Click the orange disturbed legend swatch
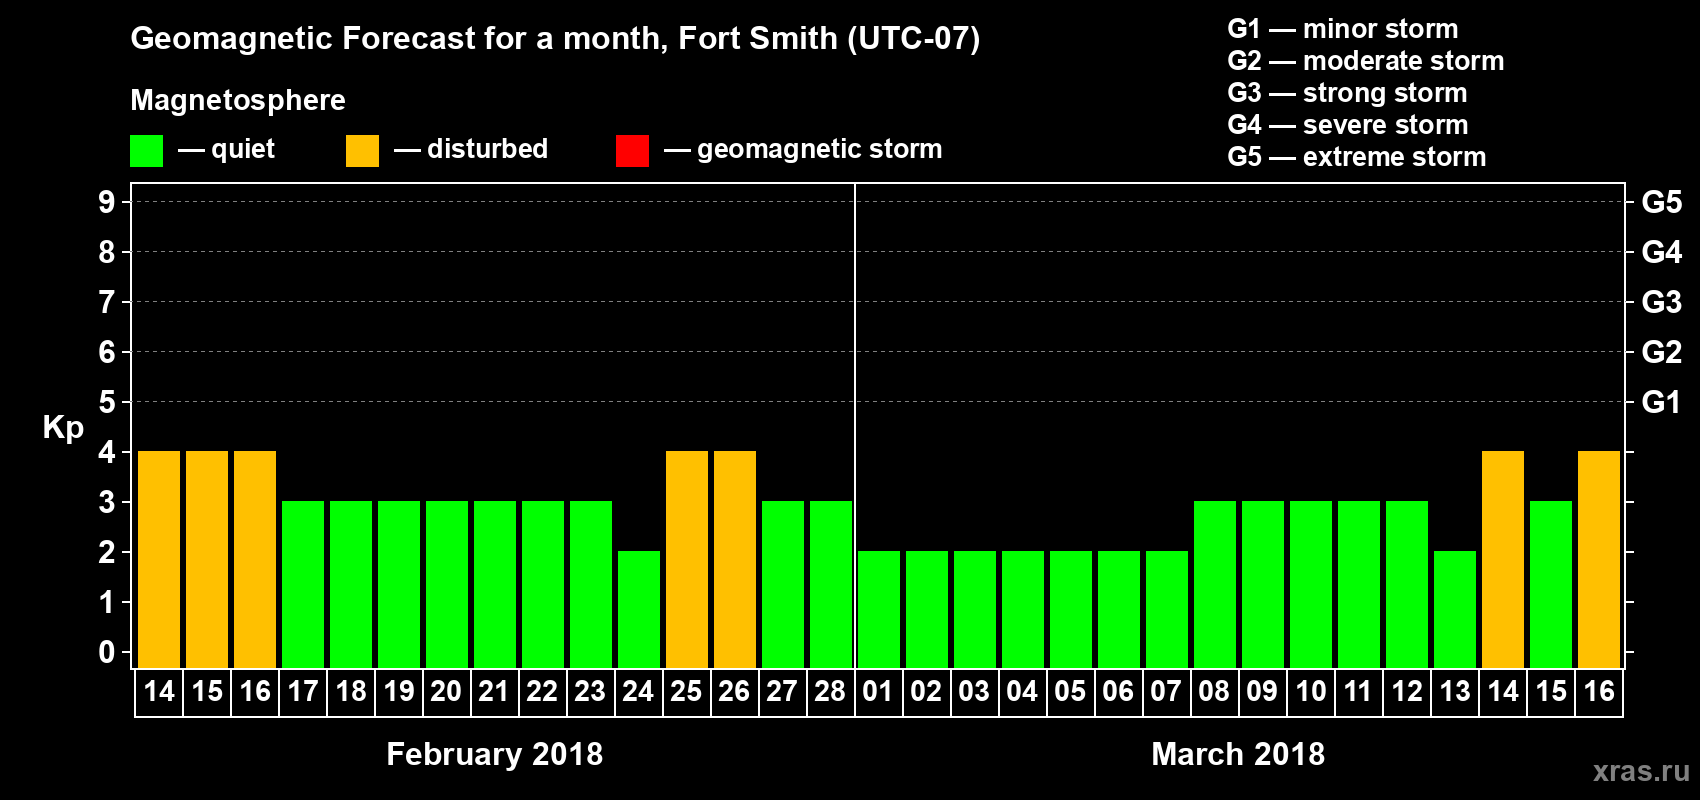1700x800 pixels. coord(362,151)
